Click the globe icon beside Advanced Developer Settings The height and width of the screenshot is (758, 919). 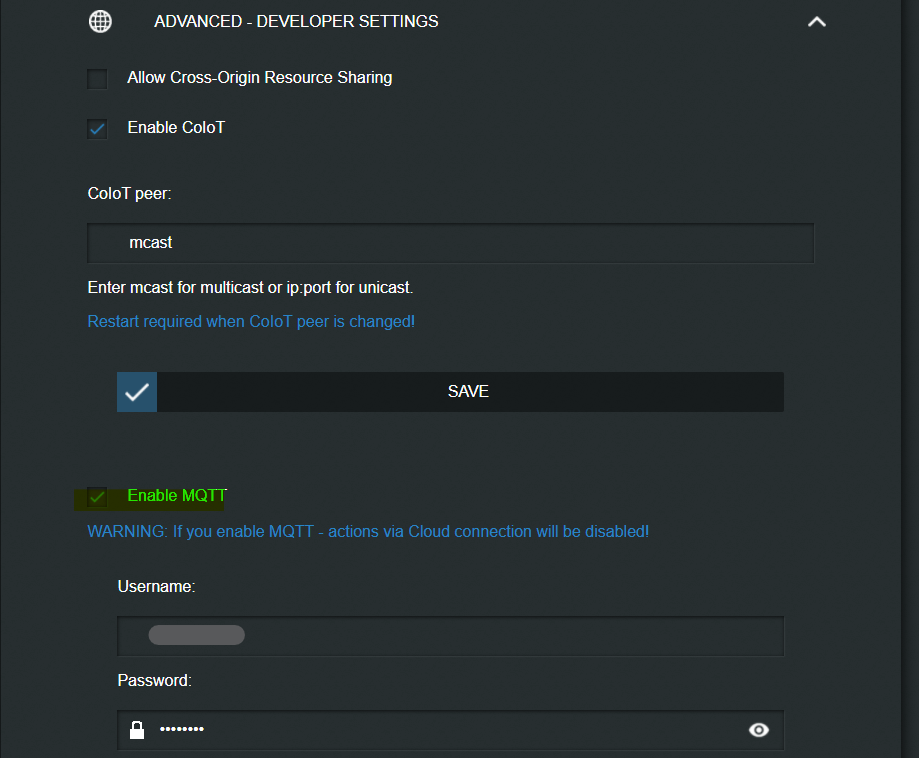tap(100, 21)
